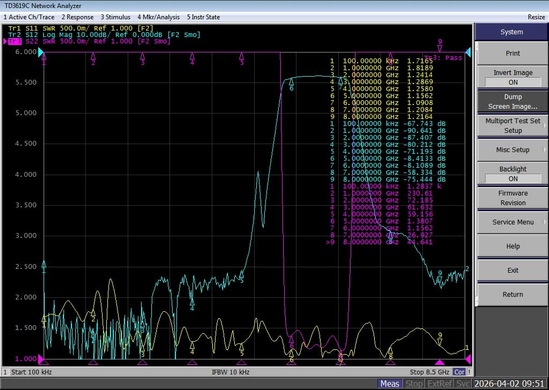Expand the Service Menu submenu

click(513, 222)
